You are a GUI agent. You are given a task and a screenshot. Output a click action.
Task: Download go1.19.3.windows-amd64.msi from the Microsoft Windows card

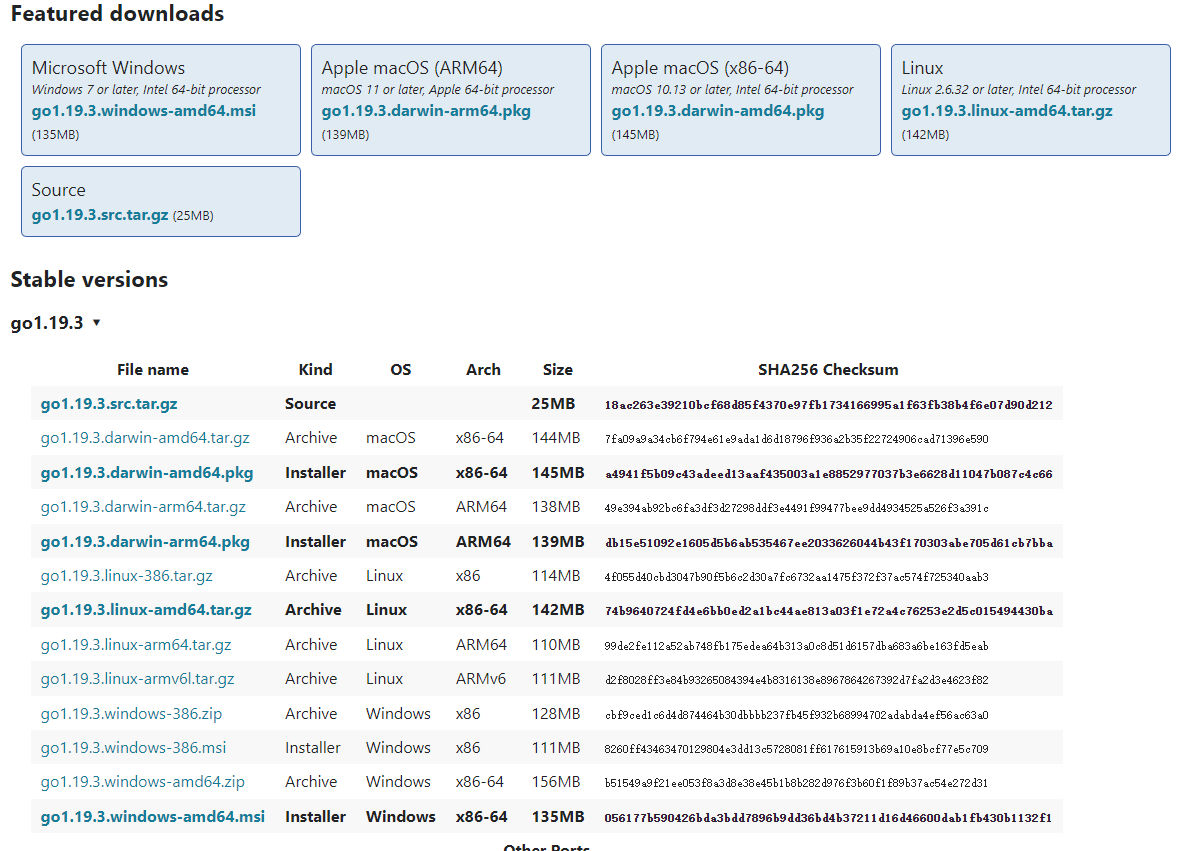tap(143, 111)
